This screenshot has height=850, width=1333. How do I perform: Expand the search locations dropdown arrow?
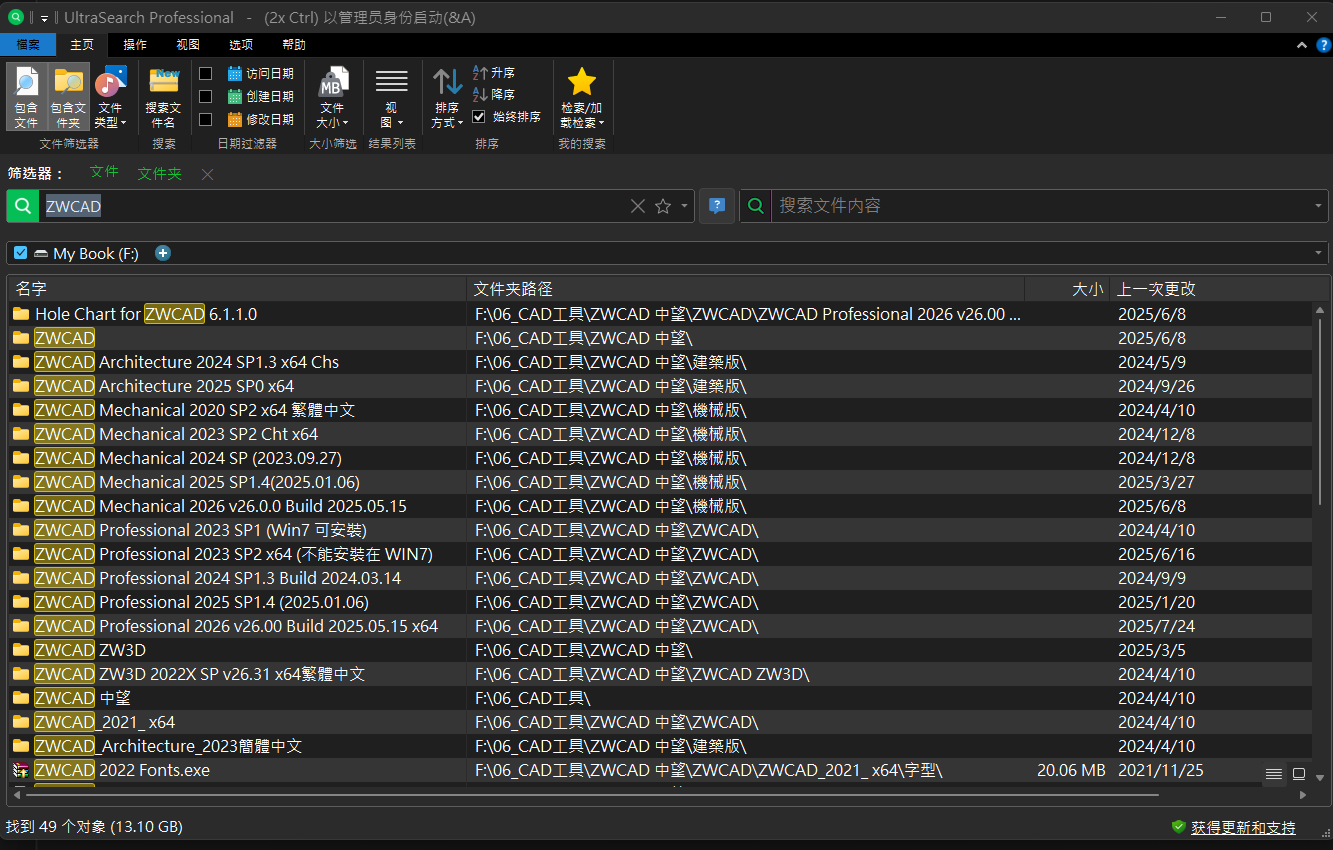(x=1320, y=254)
